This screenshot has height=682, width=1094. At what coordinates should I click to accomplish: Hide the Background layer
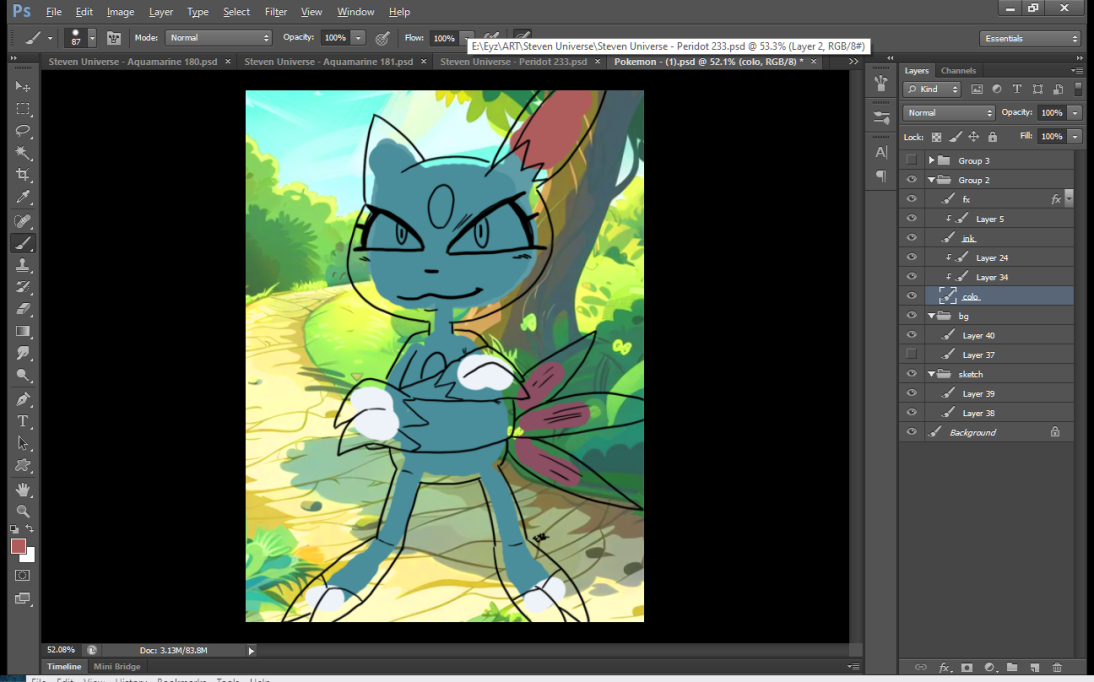click(x=911, y=432)
